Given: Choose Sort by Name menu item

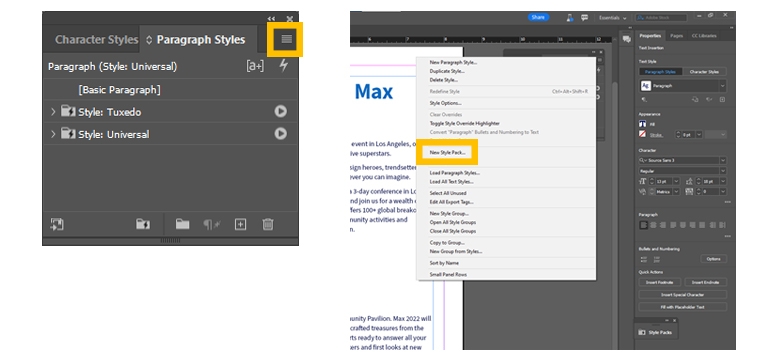Looking at the screenshot, I should coord(444,263).
